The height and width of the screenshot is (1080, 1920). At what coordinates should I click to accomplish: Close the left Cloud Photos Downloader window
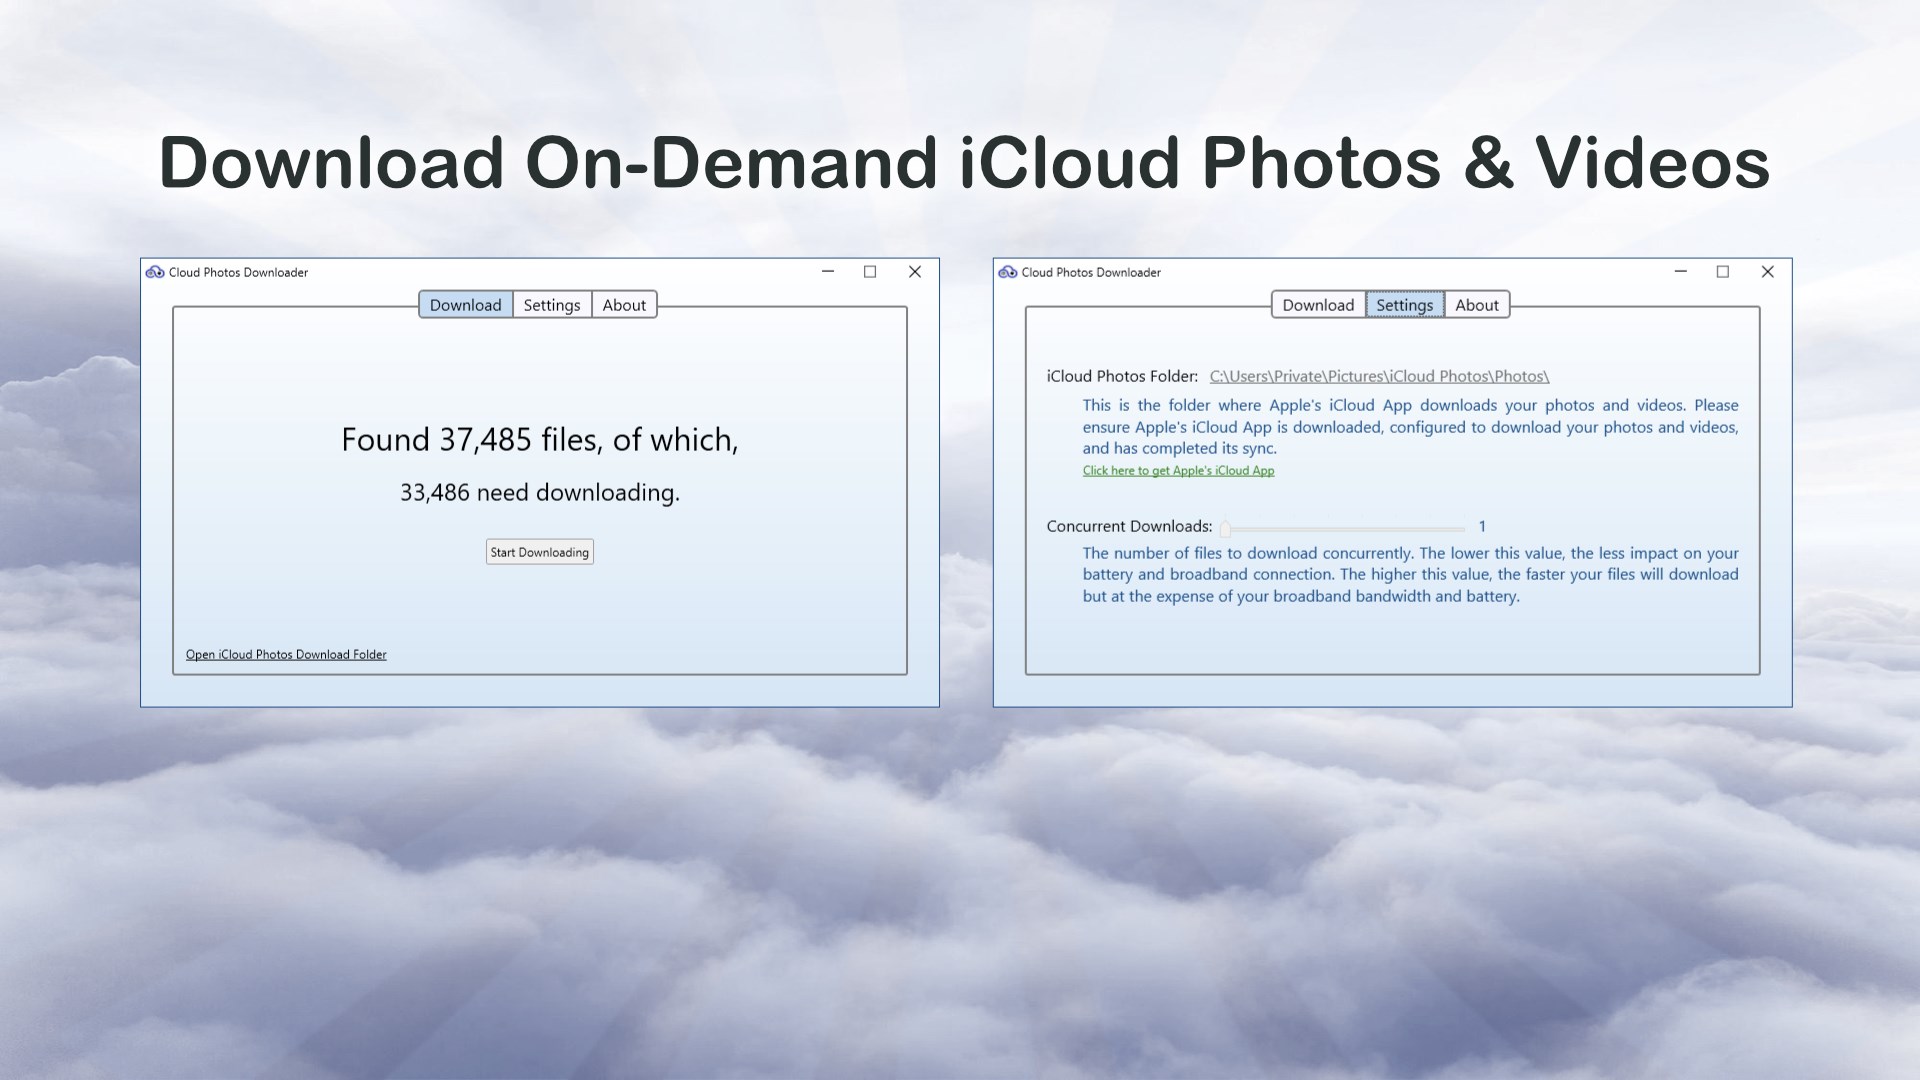[x=914, y=272]
